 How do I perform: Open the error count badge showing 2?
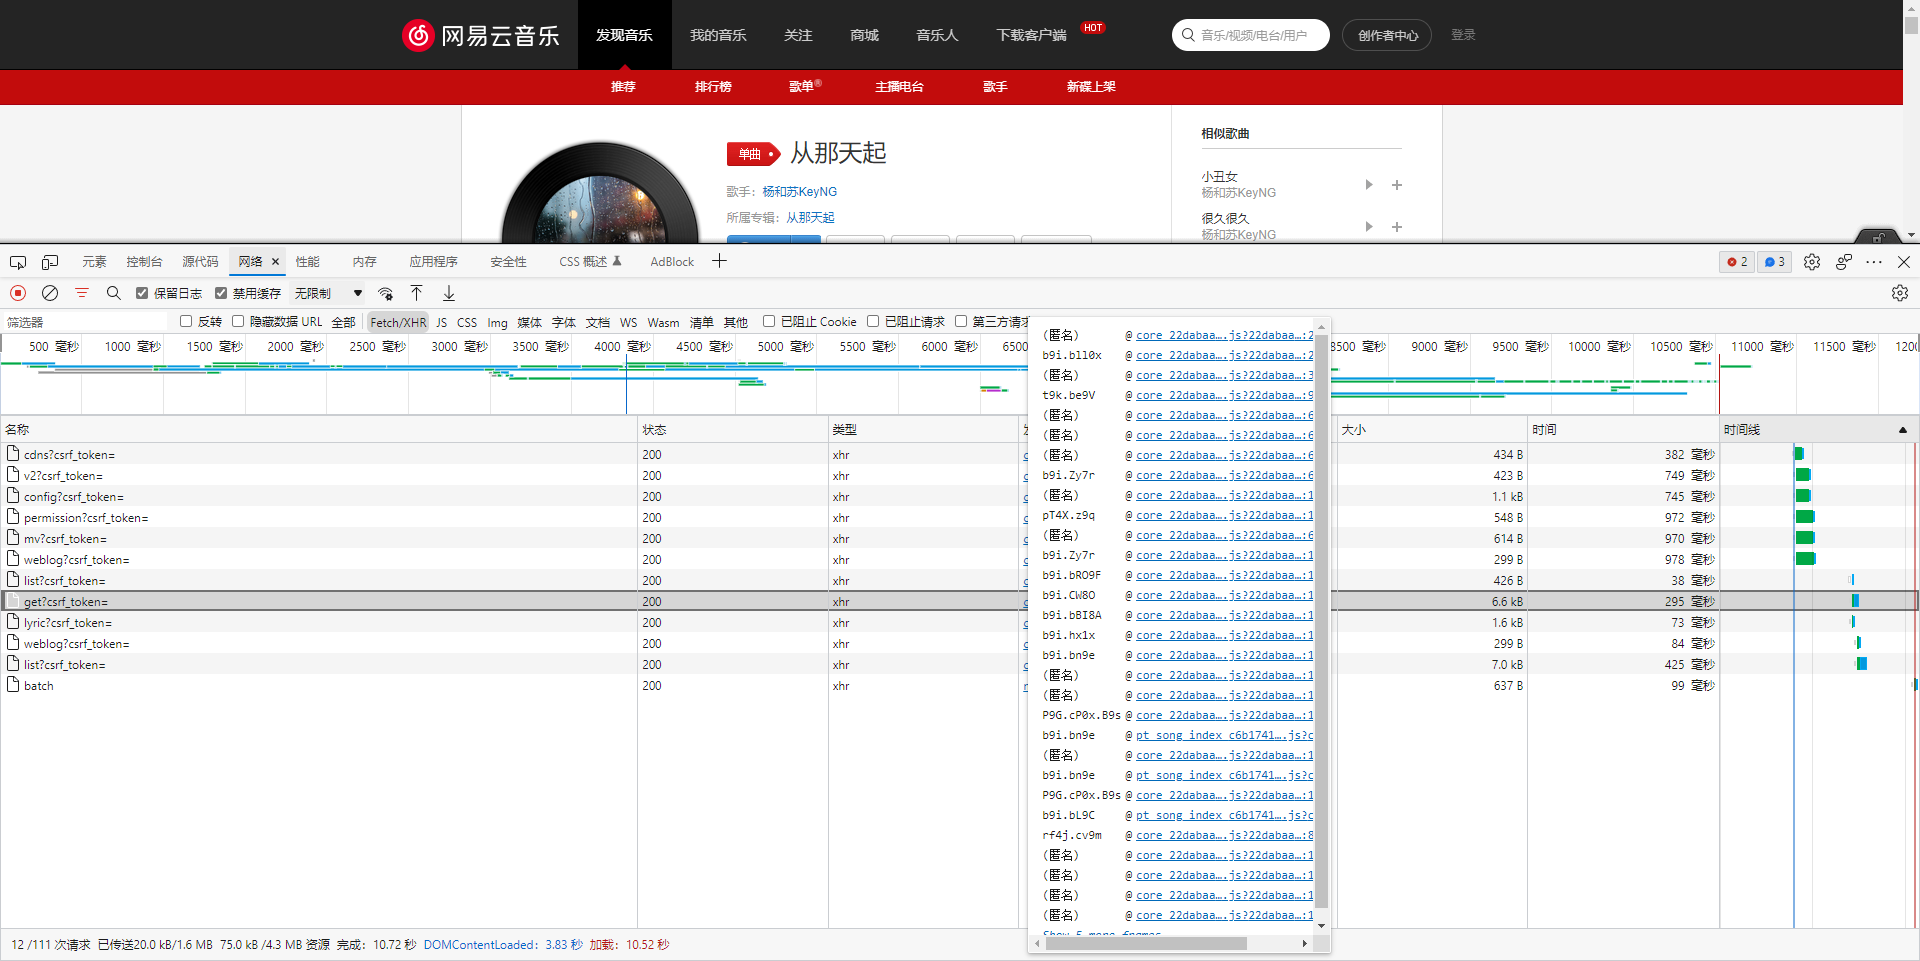(1737, 262)
